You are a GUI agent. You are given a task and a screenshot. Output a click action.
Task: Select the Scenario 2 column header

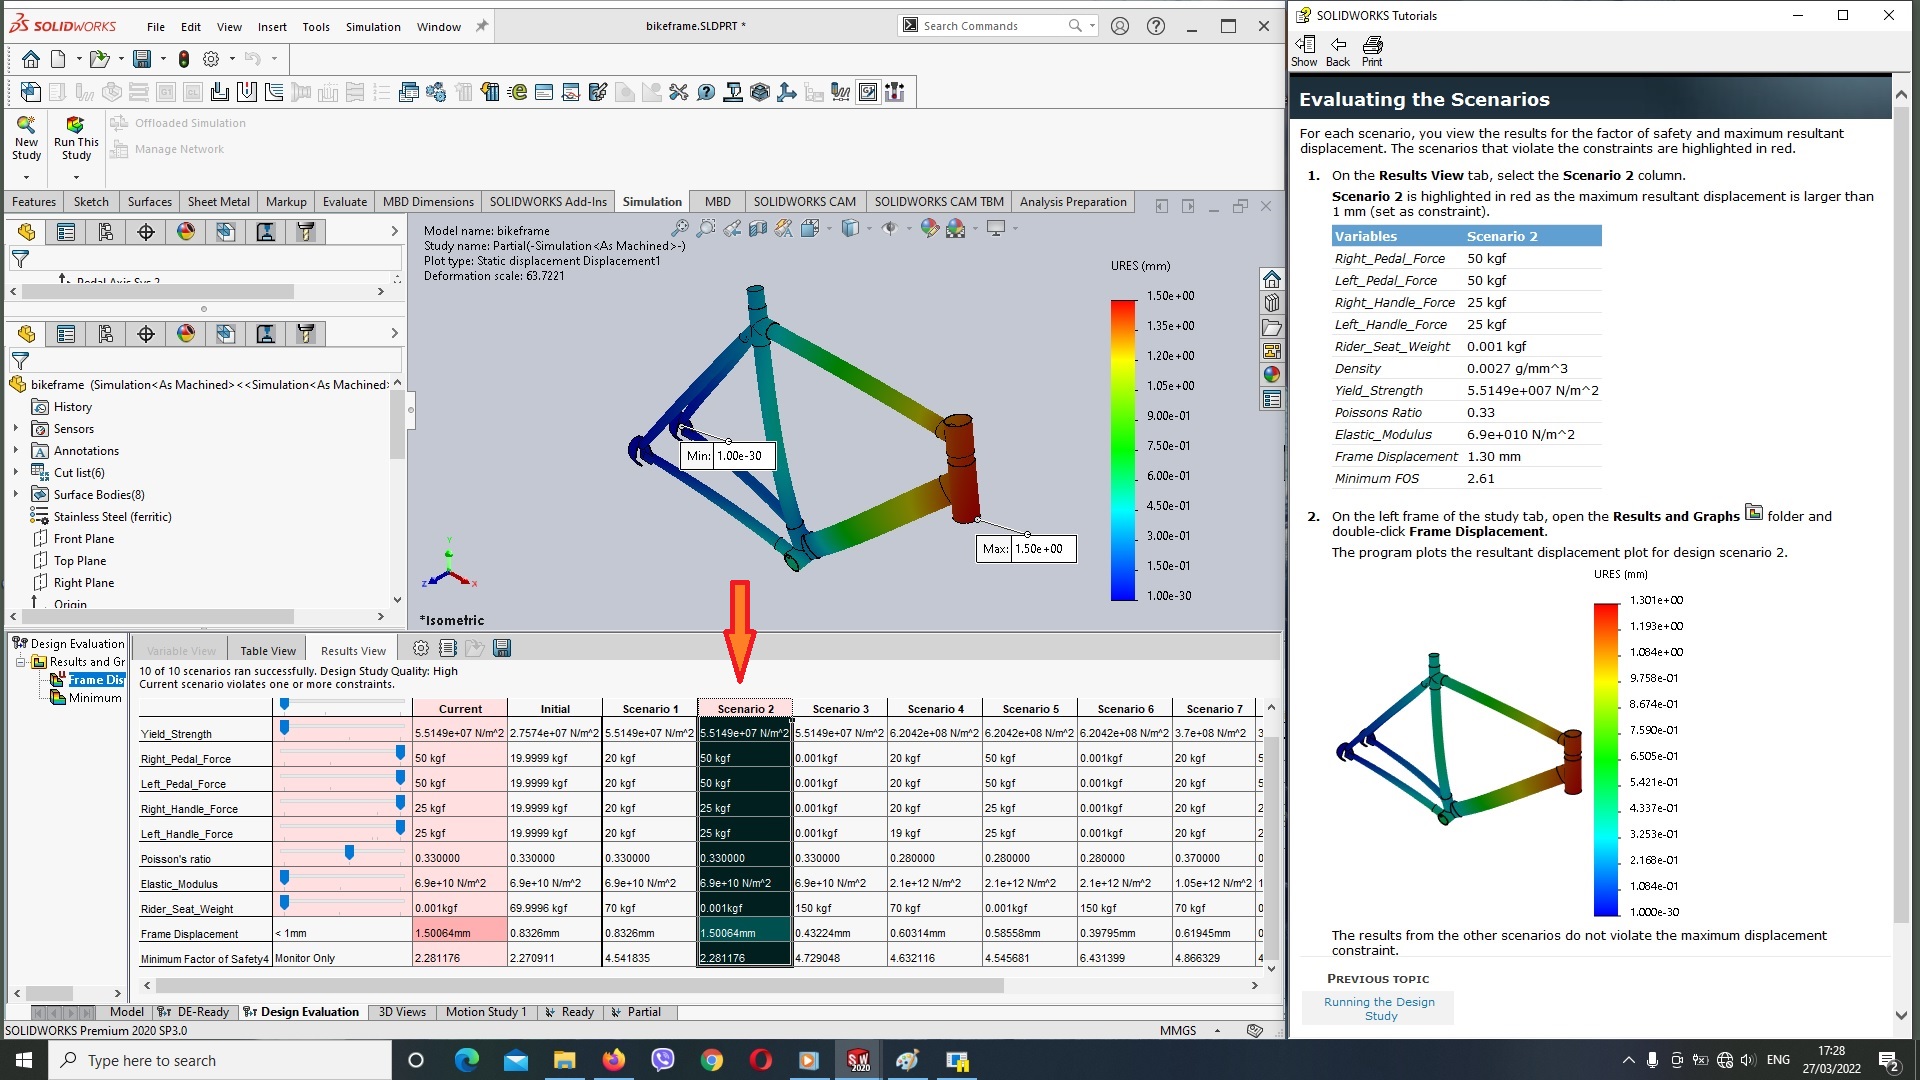(x=744, y=708)
